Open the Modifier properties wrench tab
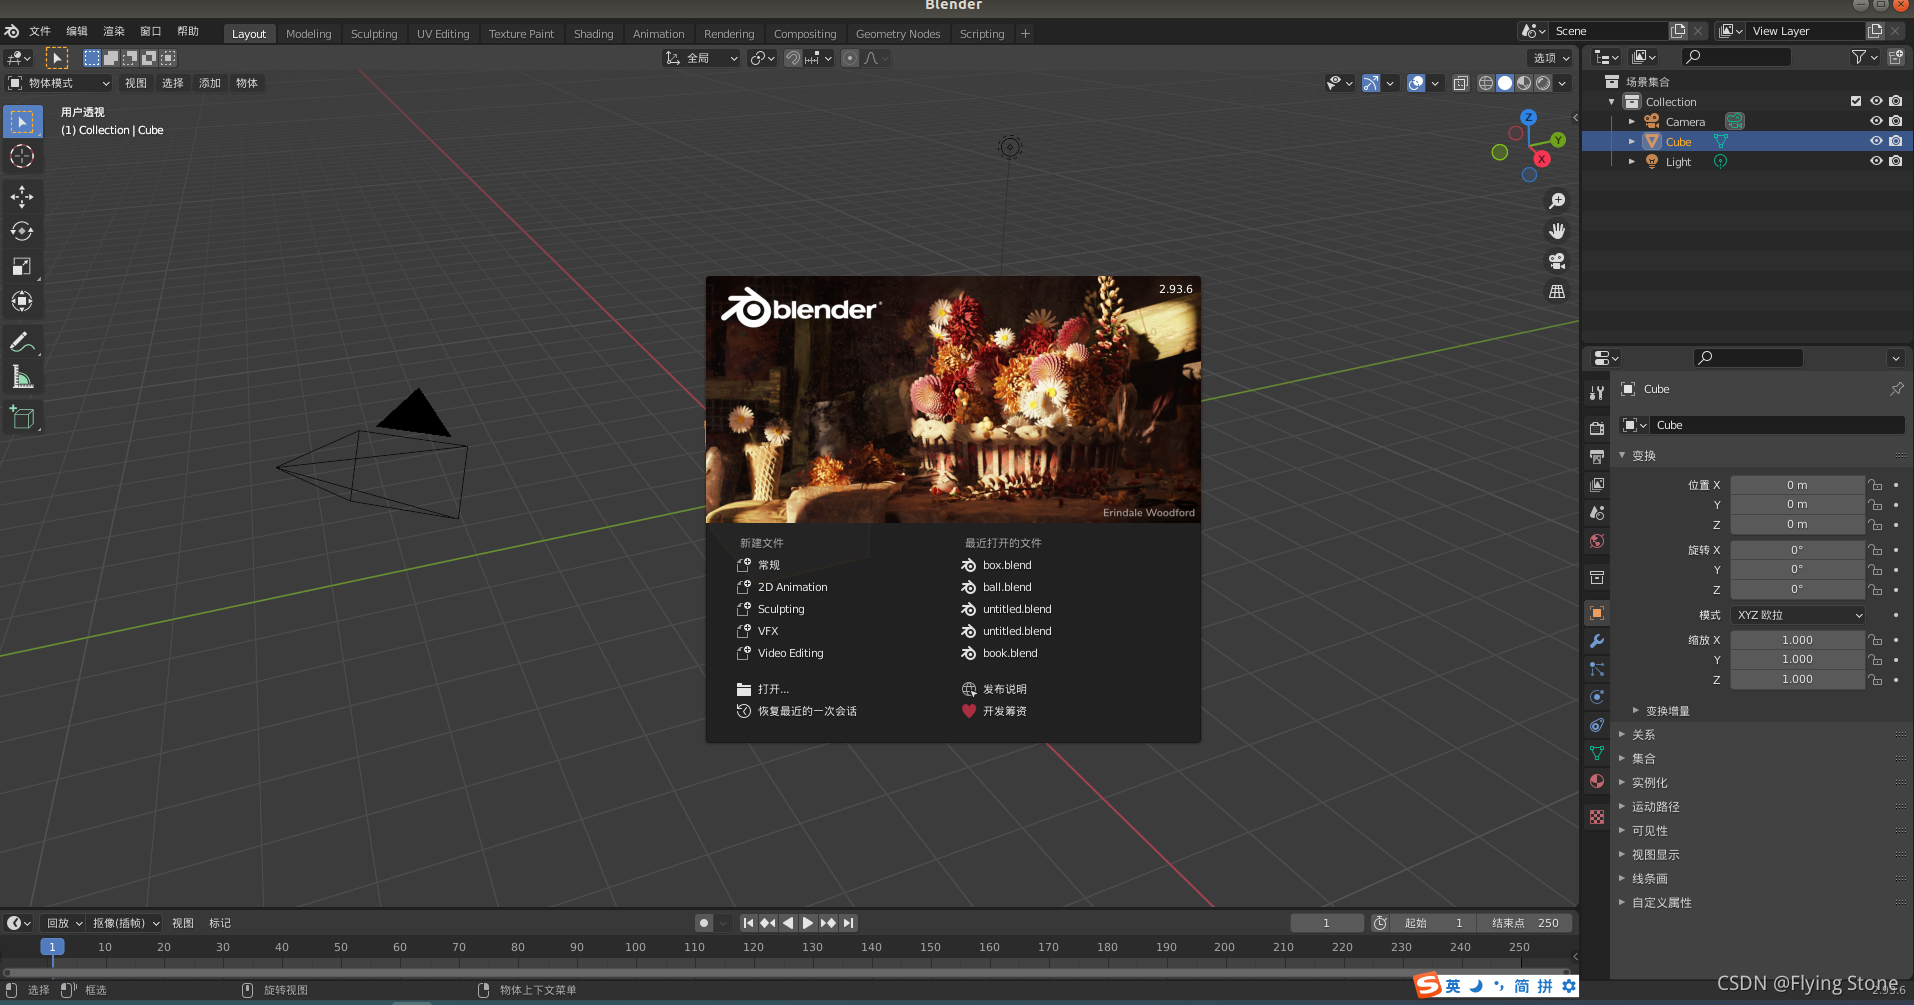The height and width of the screenshot is (1005, 1914). pos(1597,641)
